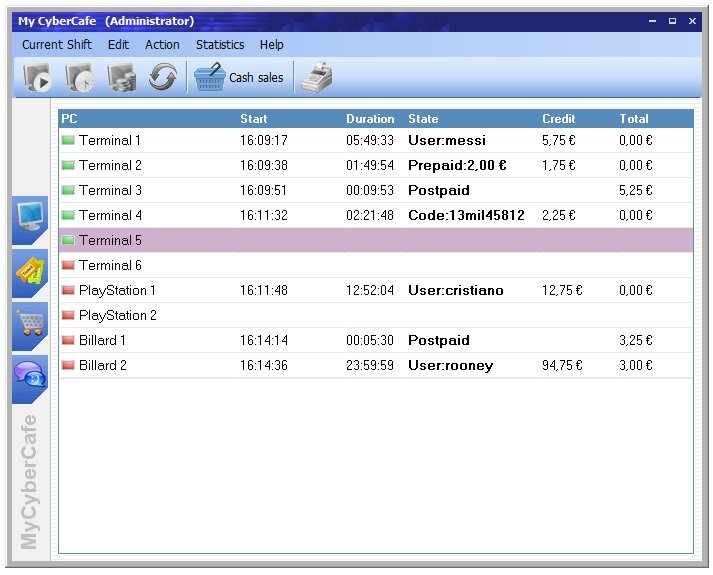
Task: Open the tickets sidebar tab
Action: point(29,273)
